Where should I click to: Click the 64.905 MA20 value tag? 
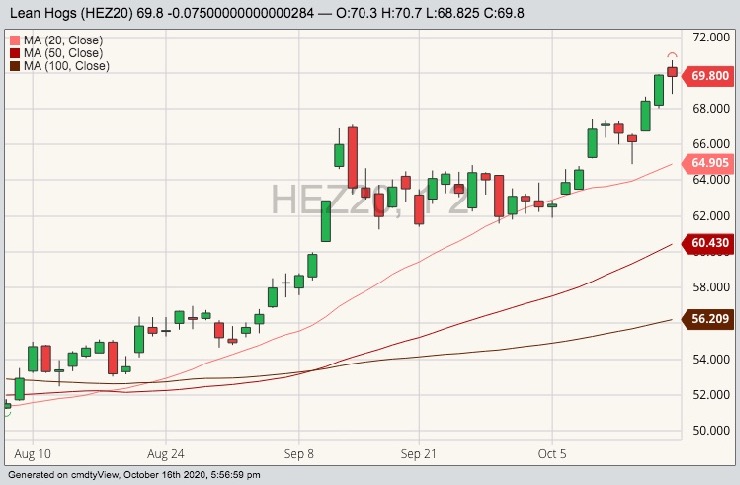[708, 163]
